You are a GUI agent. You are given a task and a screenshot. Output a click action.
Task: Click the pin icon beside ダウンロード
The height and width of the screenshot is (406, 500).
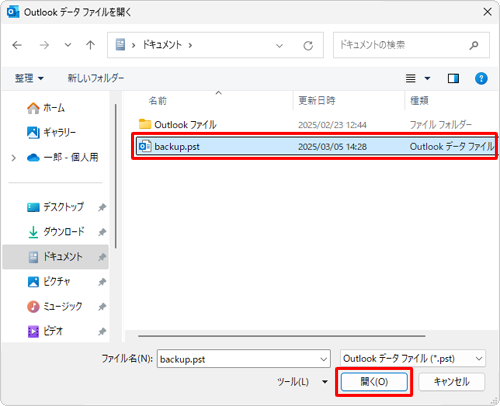[102, 232]
